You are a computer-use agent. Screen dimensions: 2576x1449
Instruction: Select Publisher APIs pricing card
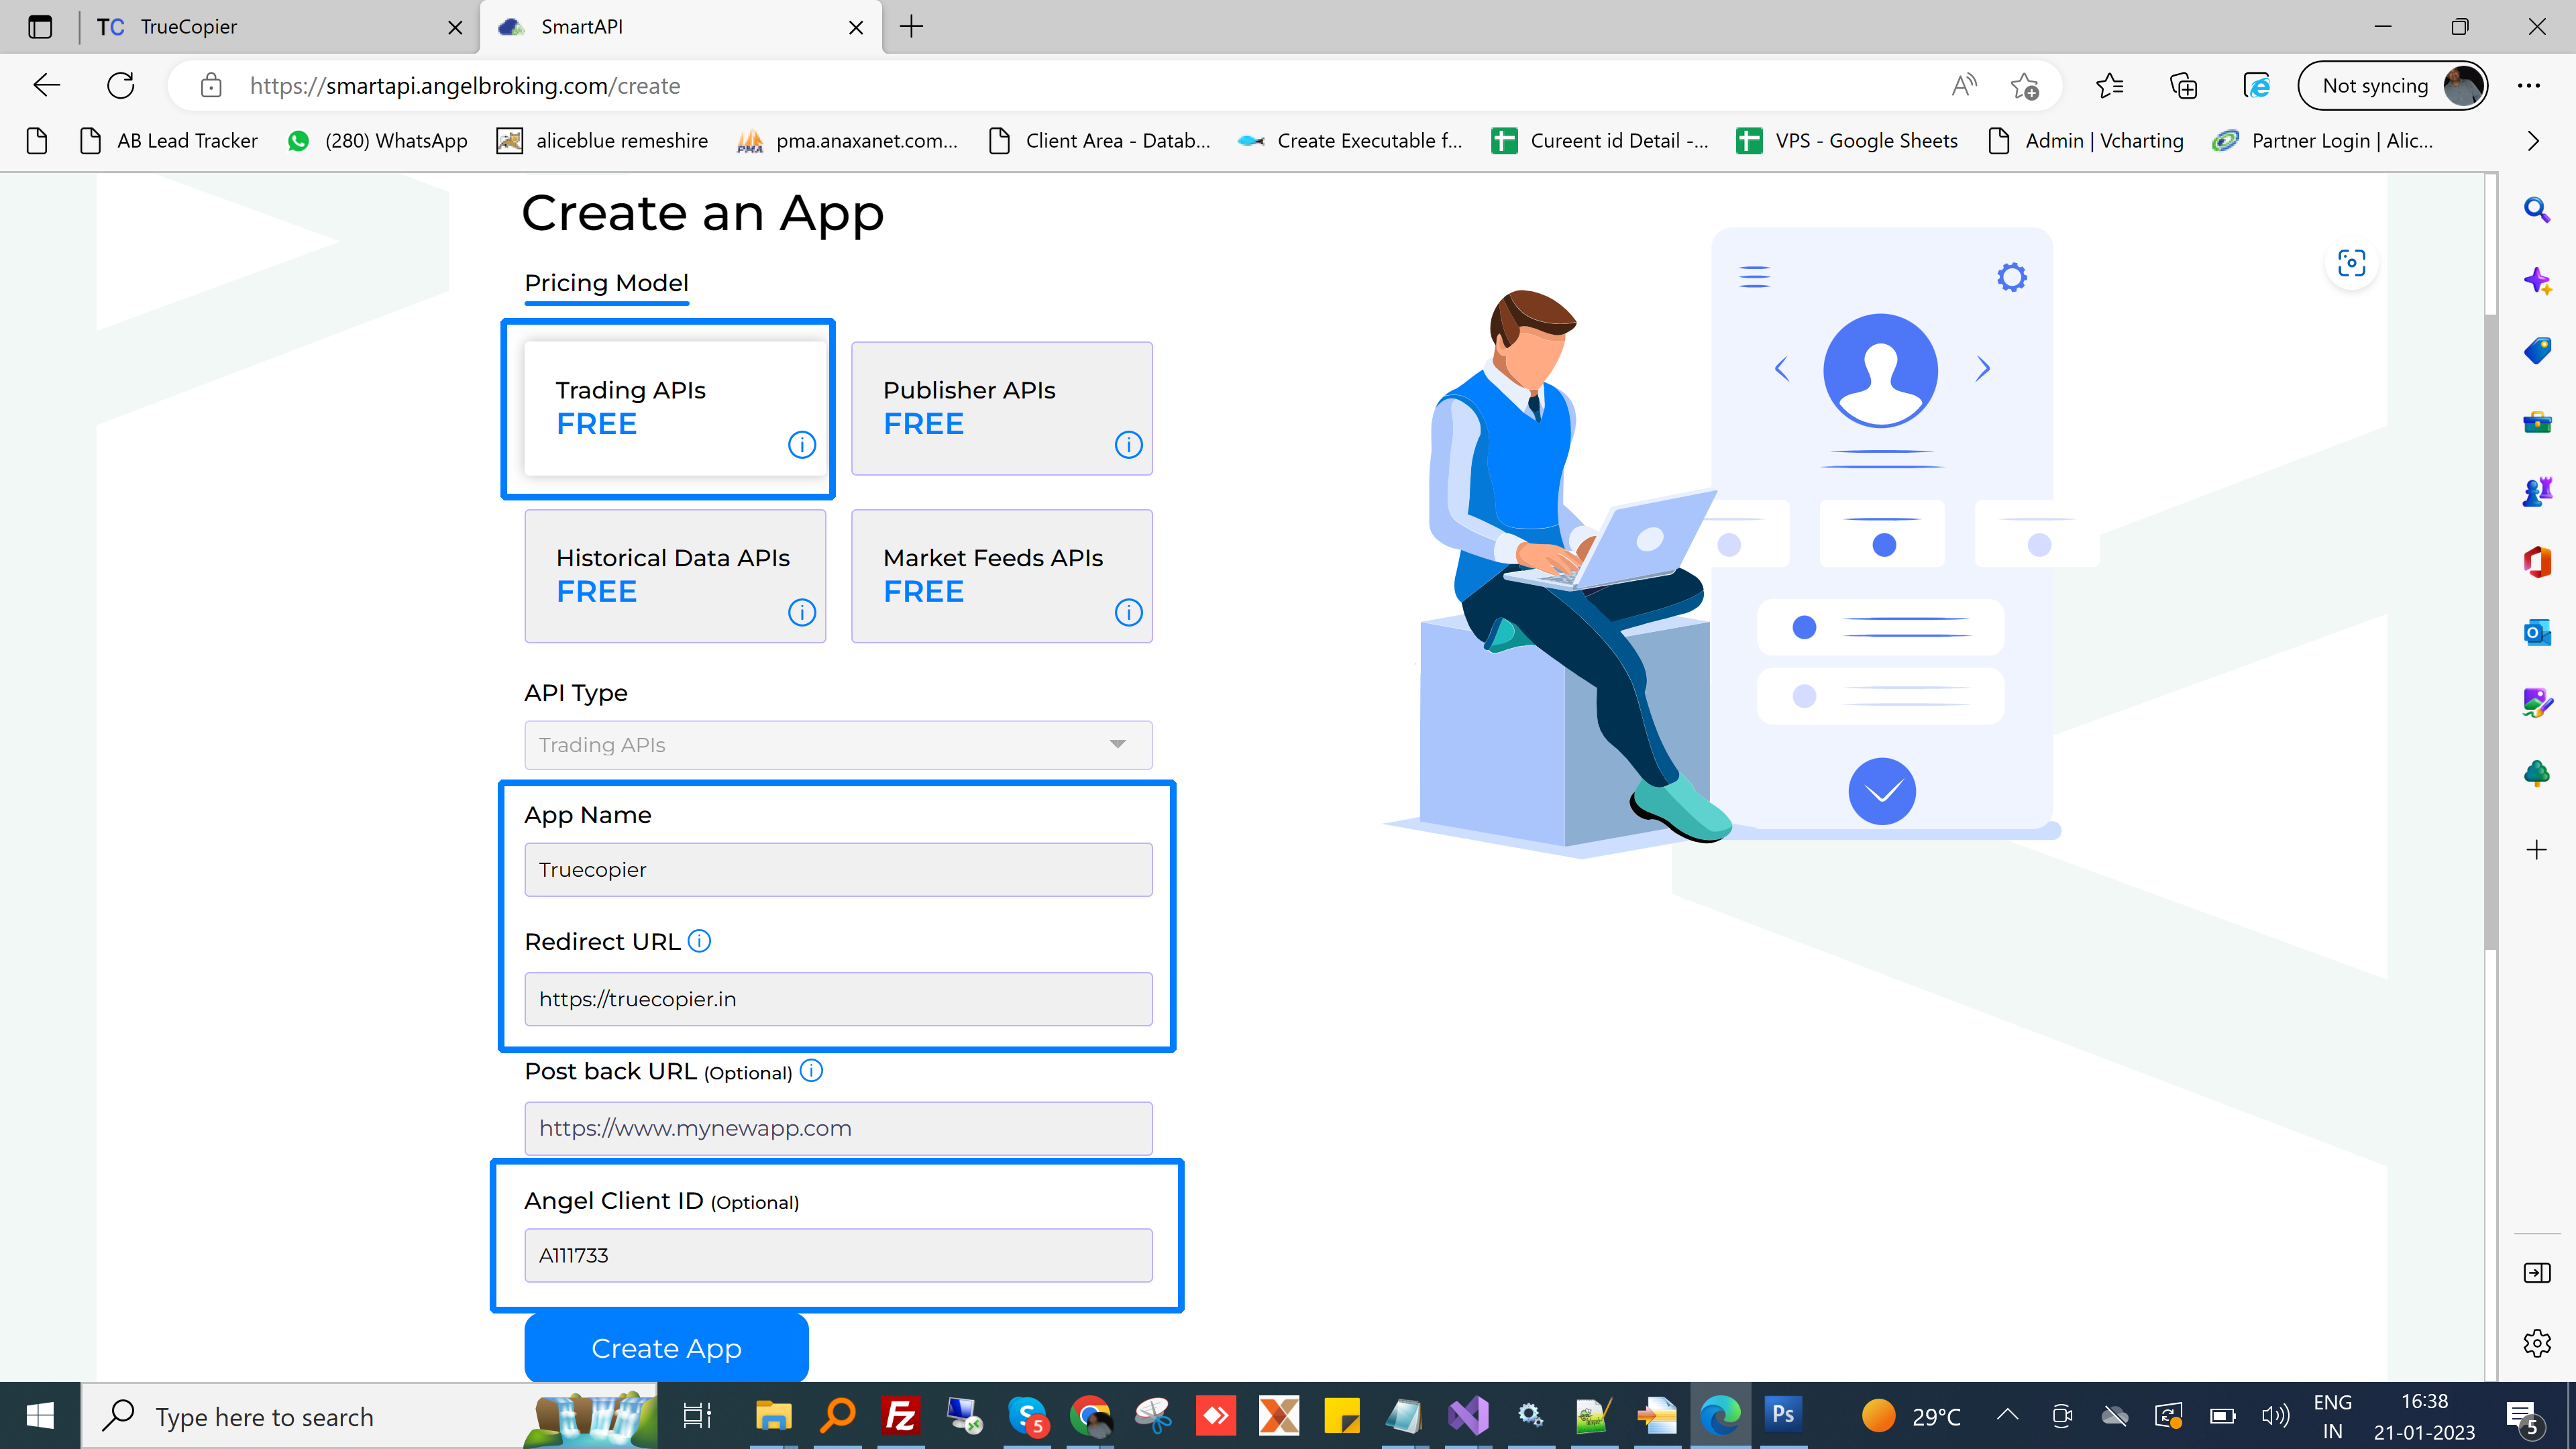(x=1002, y=408)
